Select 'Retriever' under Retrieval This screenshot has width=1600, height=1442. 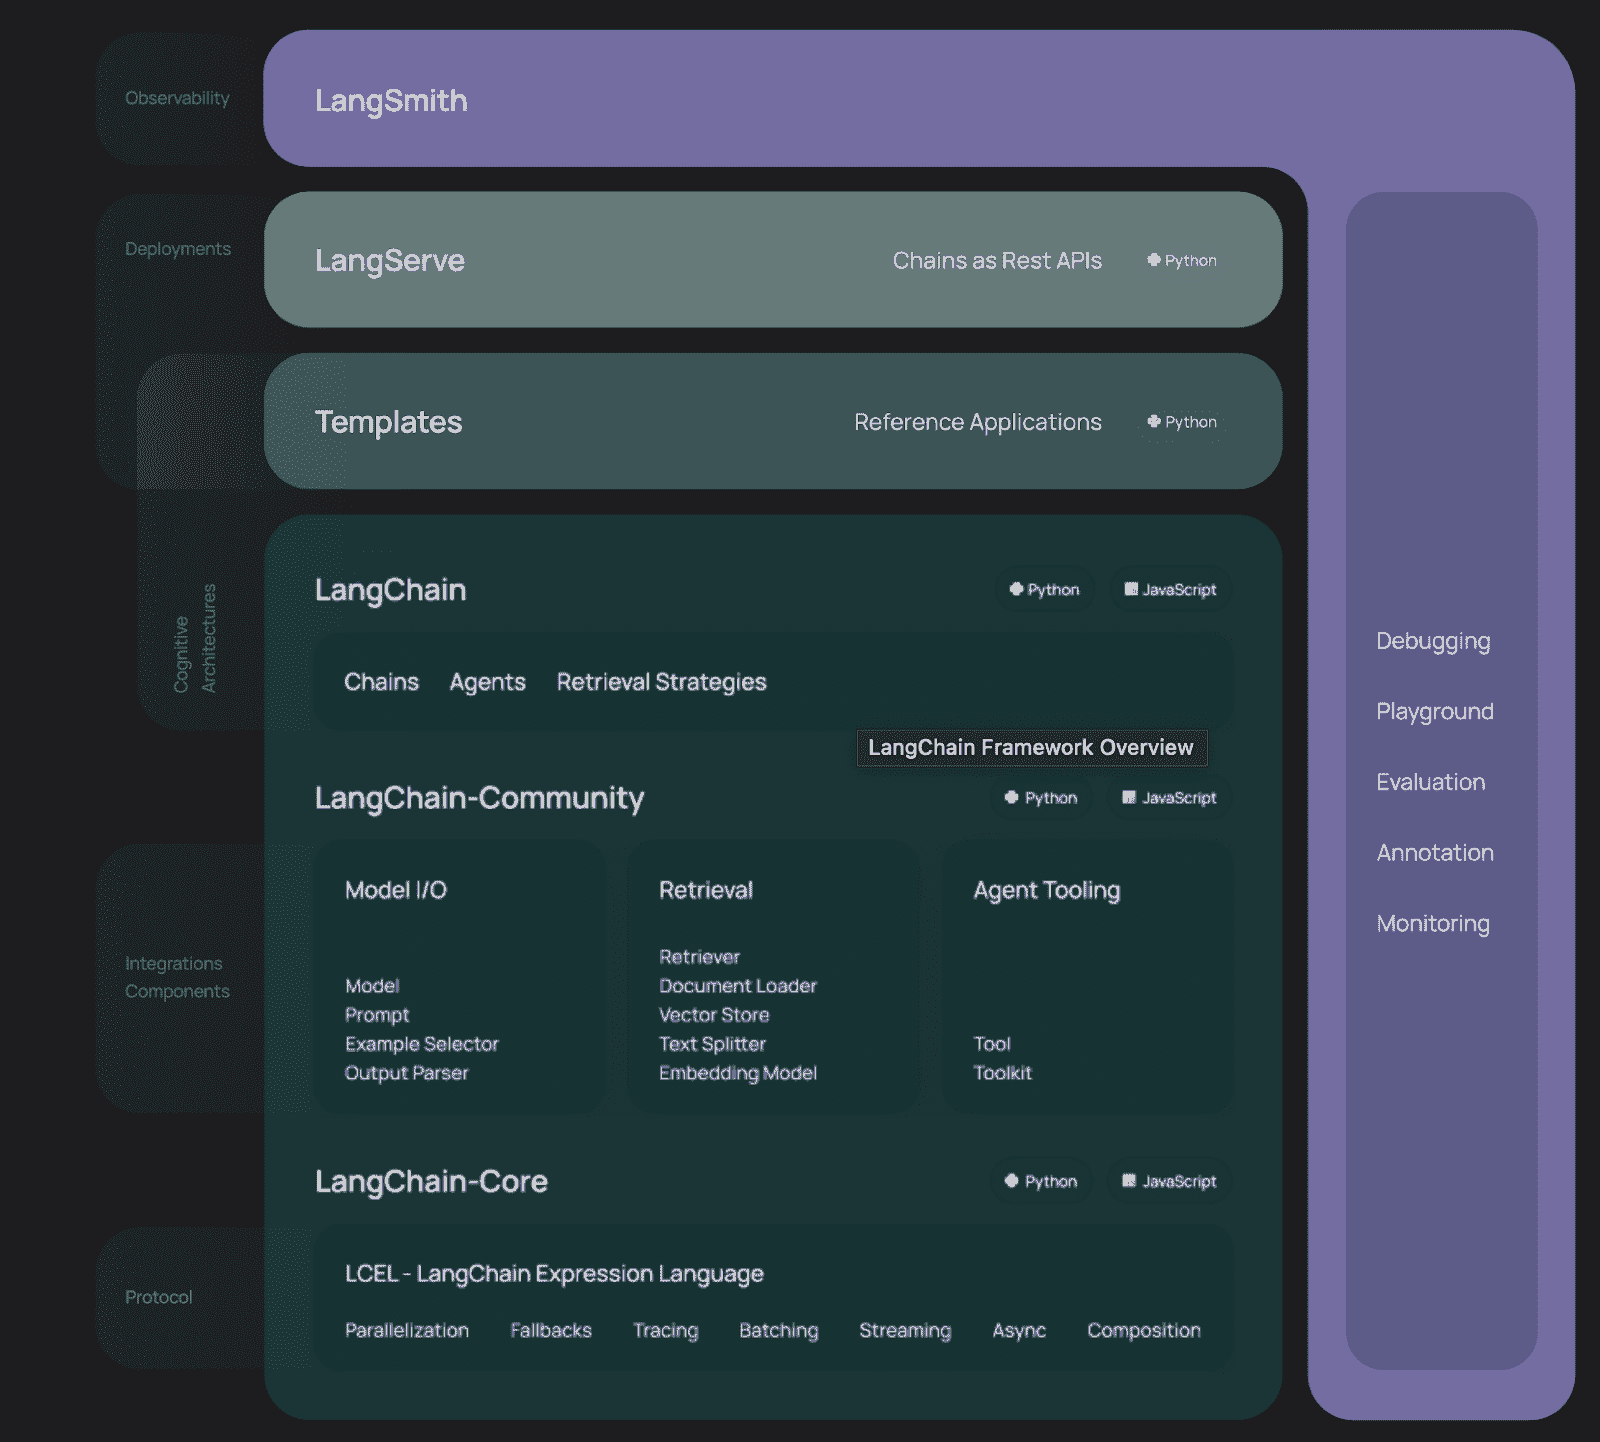click(x=700, y=957)
